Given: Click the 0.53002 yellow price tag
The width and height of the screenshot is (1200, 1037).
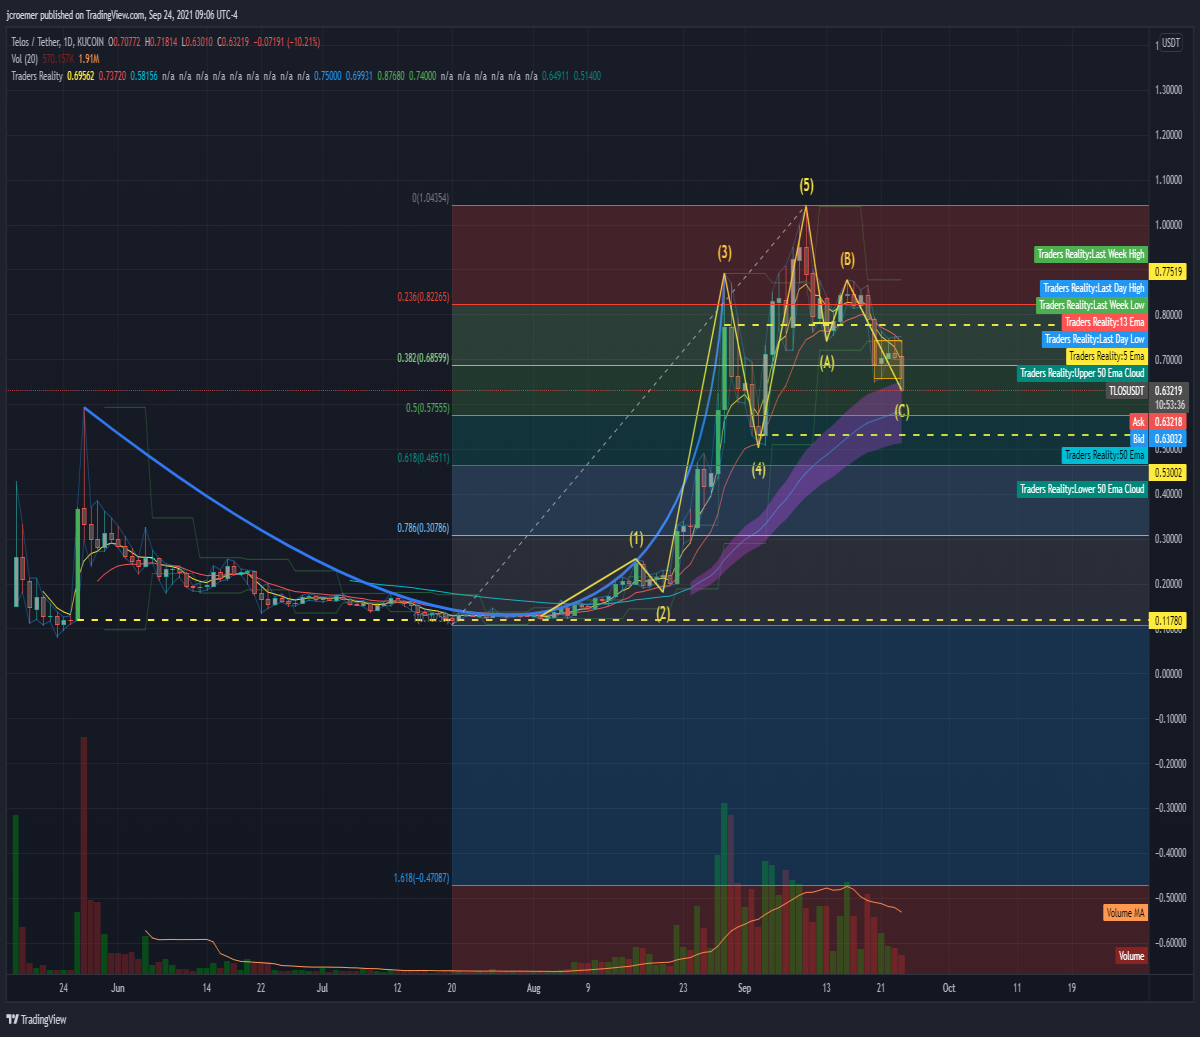Looking at the screenshot, I should (1169, 473).
